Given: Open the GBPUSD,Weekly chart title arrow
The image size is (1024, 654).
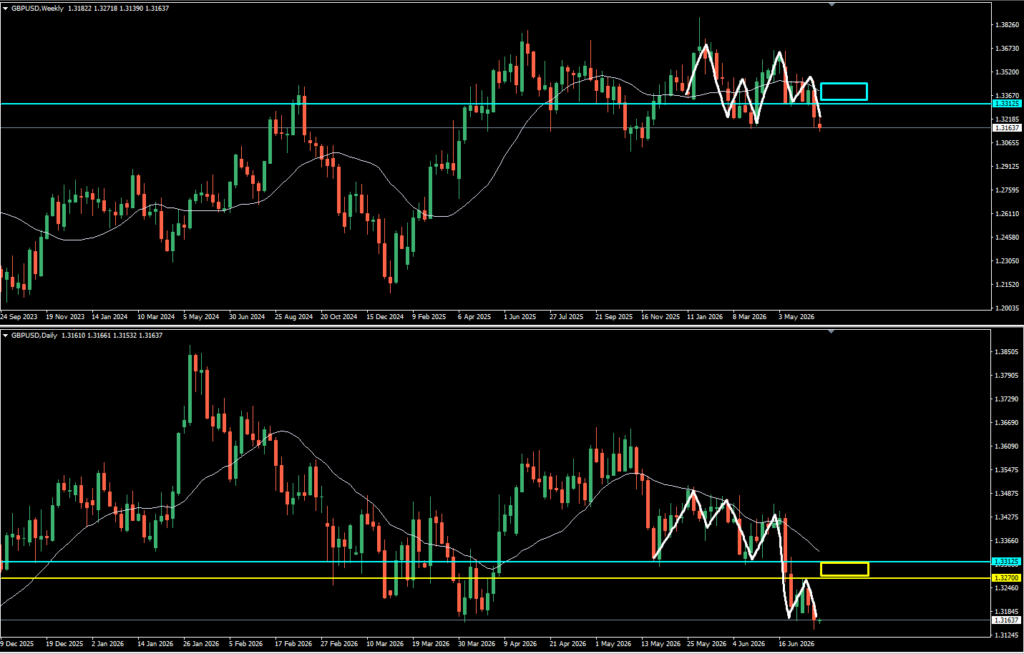Looking at the screenshot, I should (x=6, y=8).
